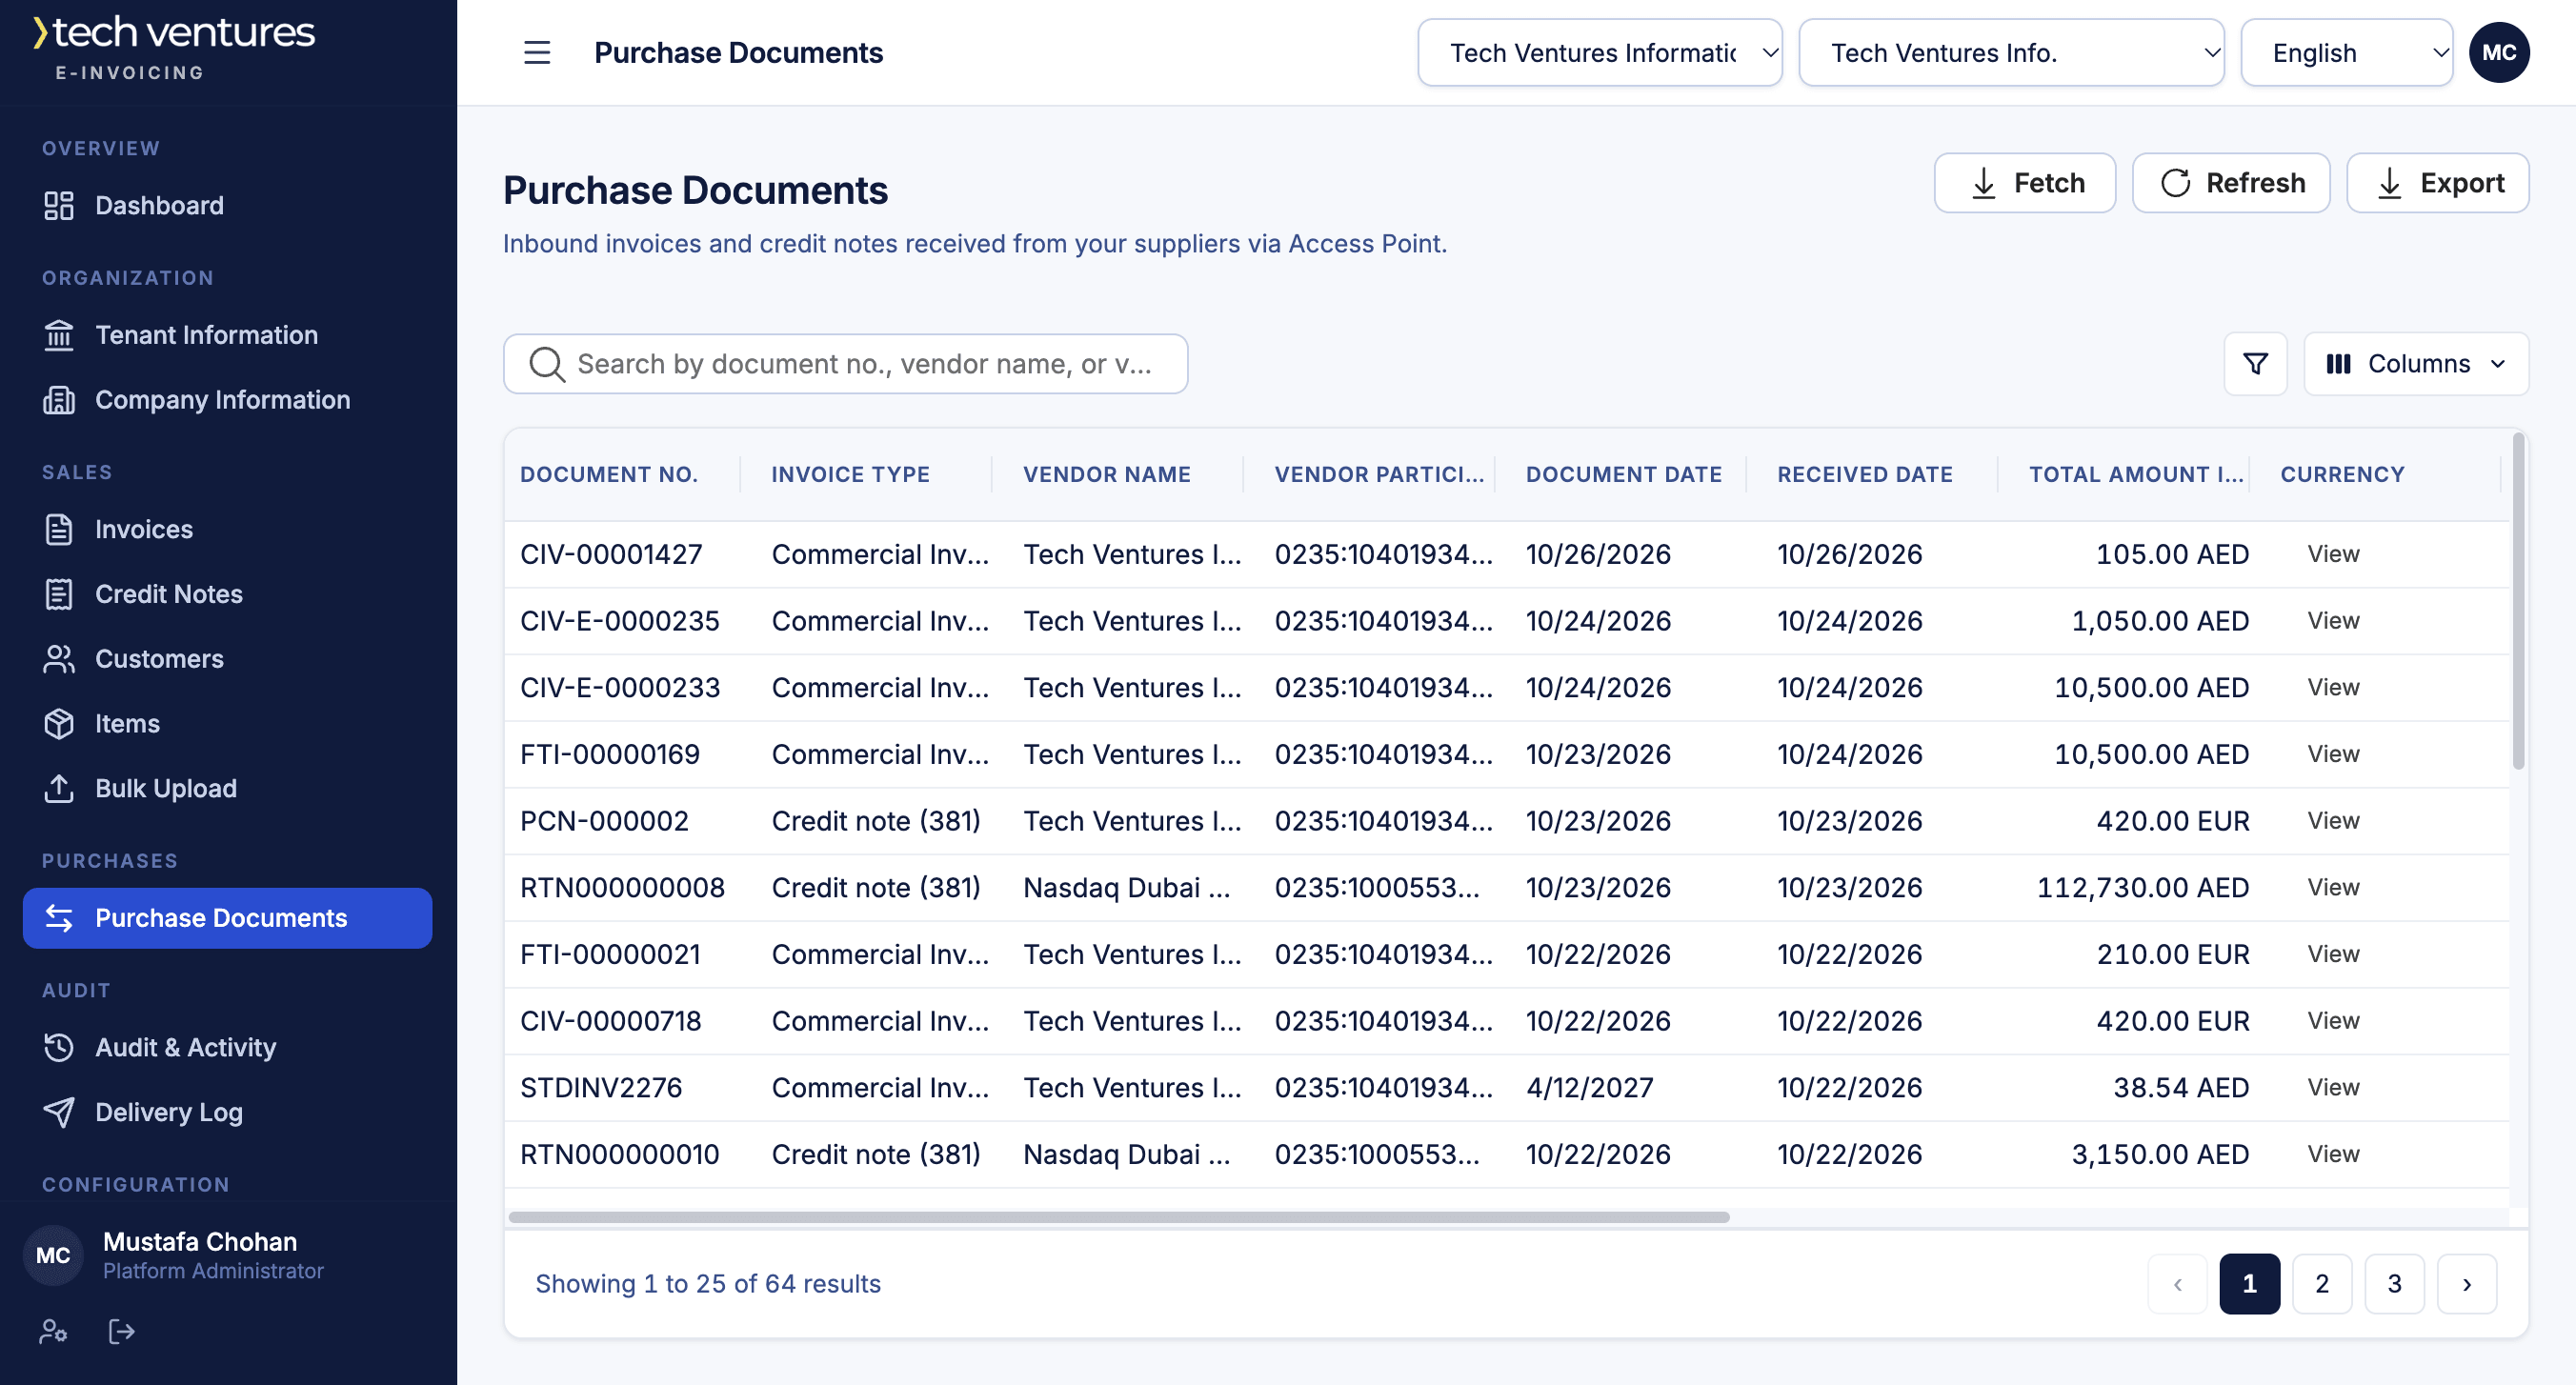Focus the document search field
Screen dimensions: 2576x1385
(845, 364)
